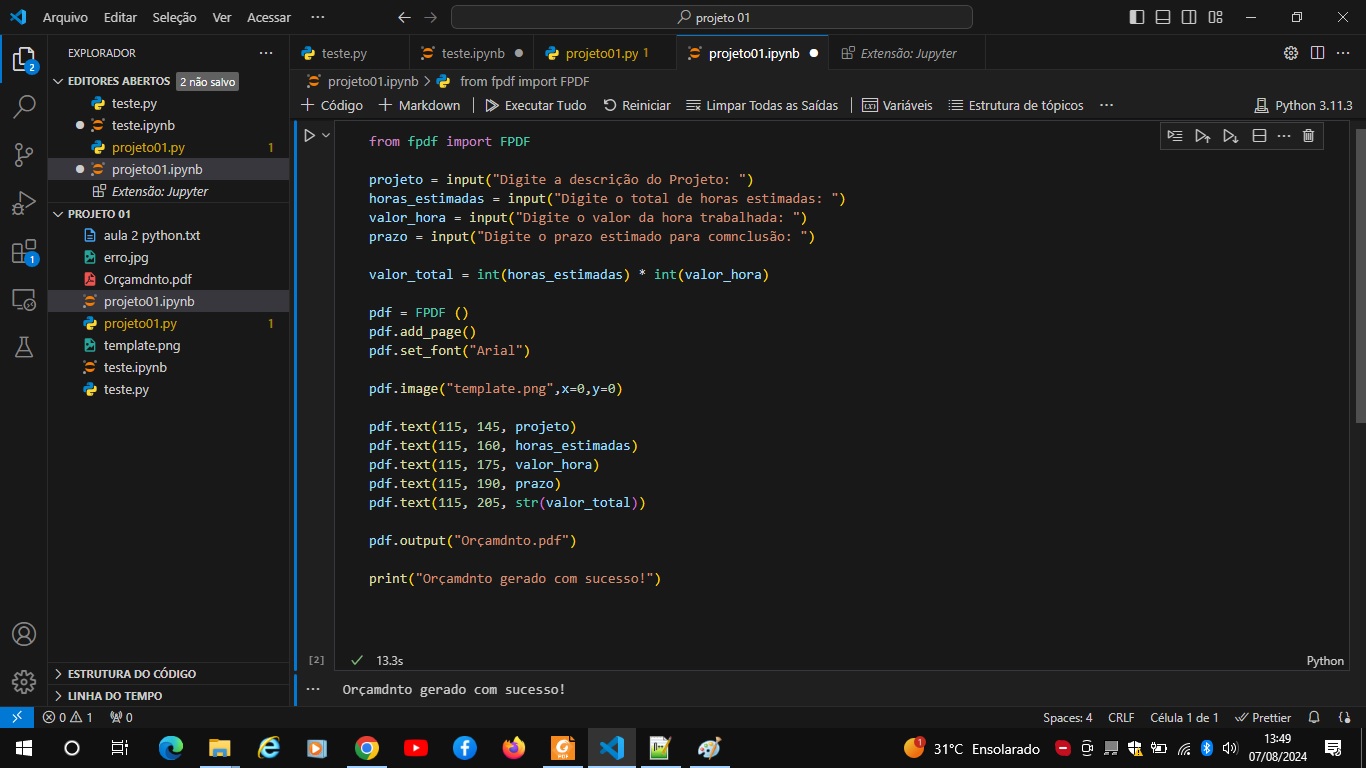Run the notebook cell with play button
Screen dimensions: 1366x768
309,135
